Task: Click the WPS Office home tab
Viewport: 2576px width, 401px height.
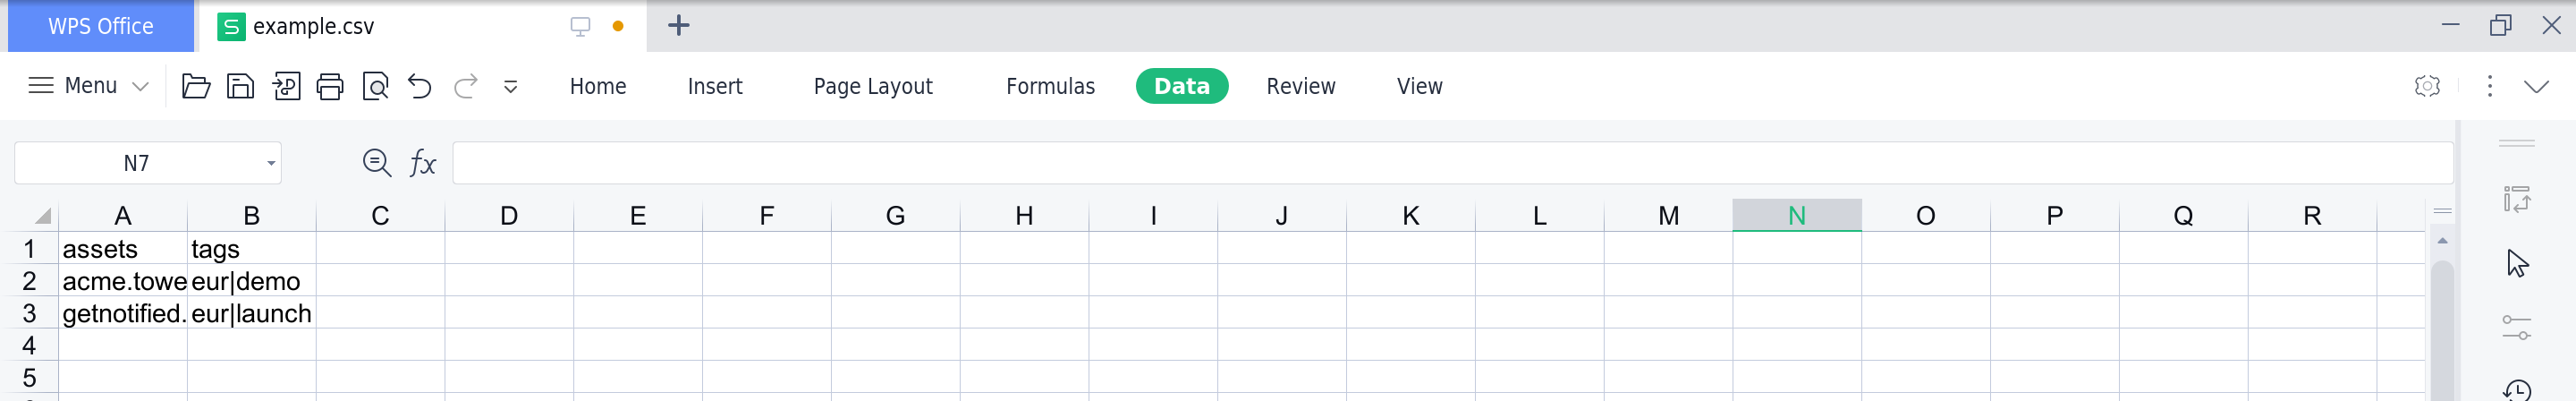Action: click(101, 26)
